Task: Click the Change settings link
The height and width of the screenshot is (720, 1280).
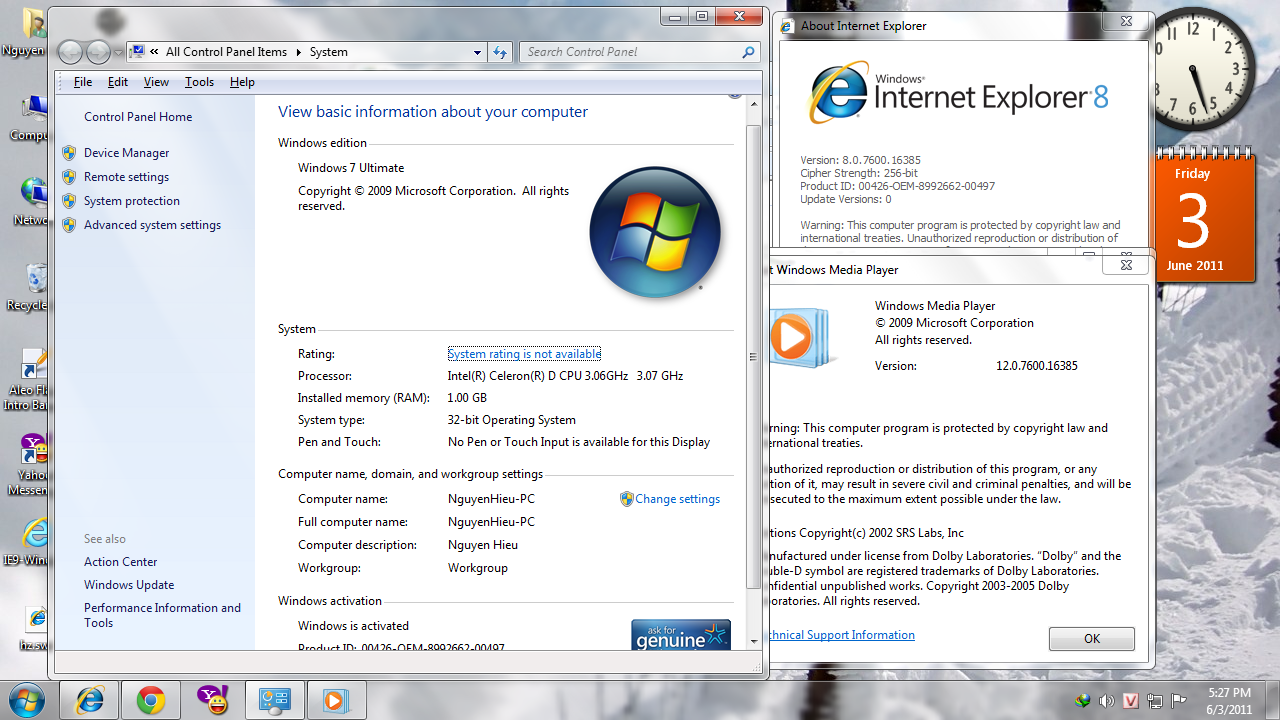Action: coord(677,499)
